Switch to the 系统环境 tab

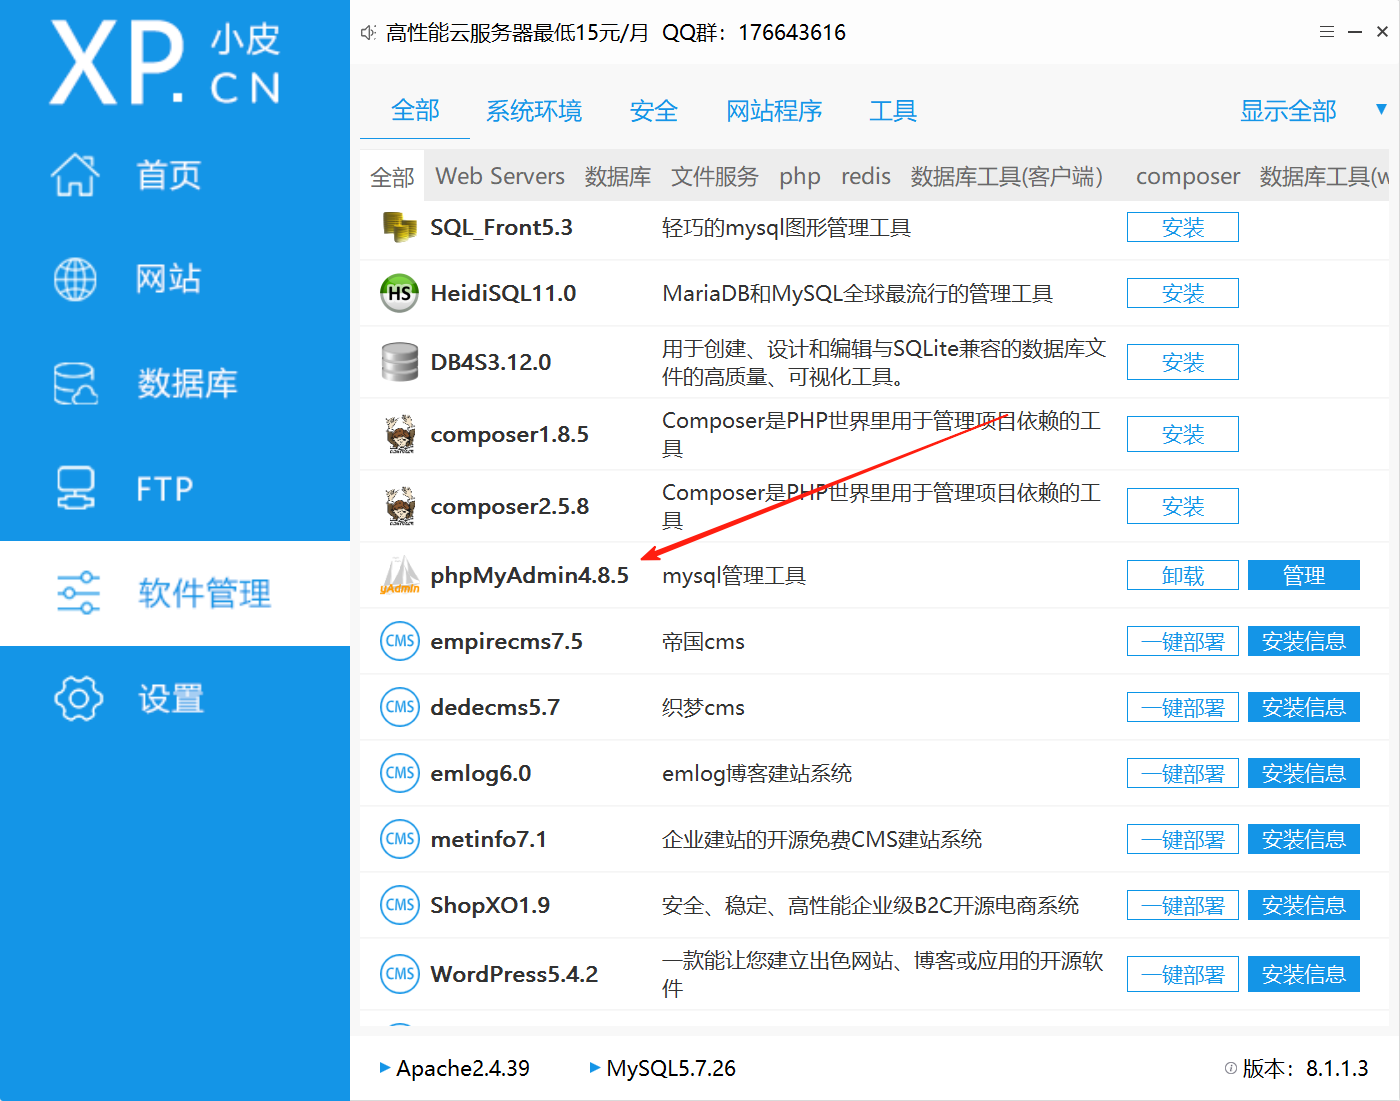(534, 111)
